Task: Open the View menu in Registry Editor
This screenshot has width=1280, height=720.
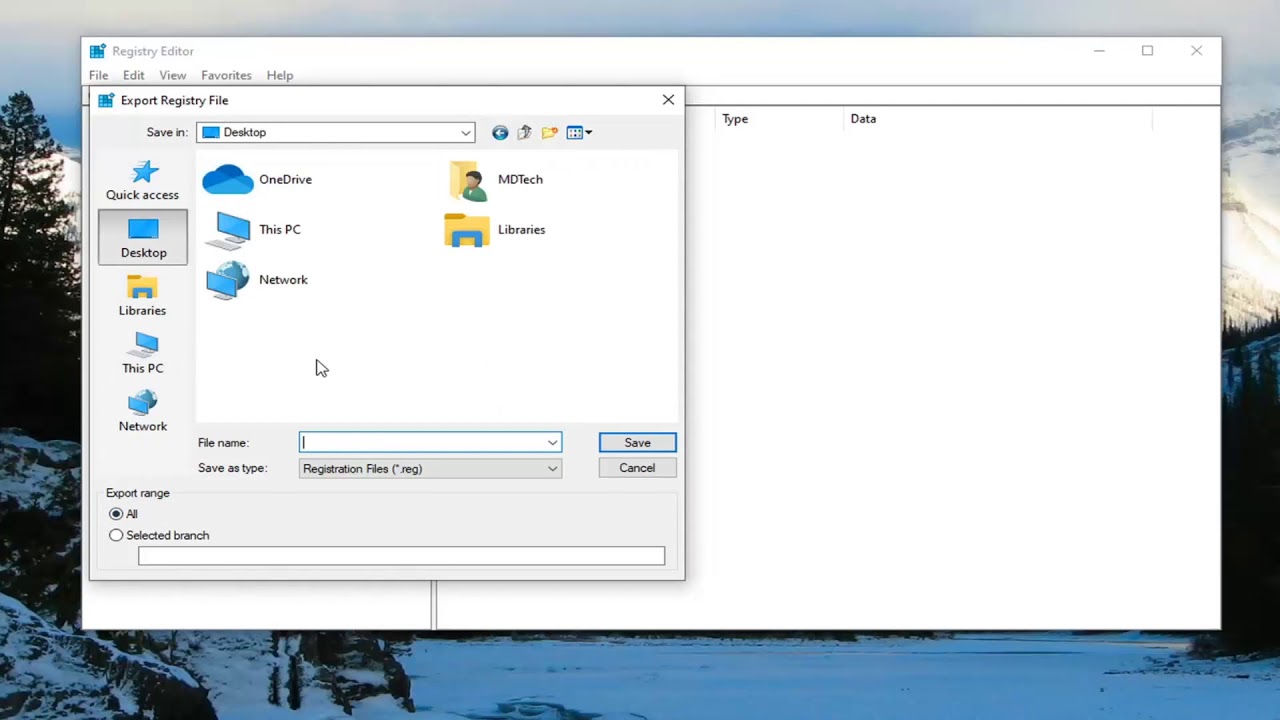Action: click(173, 75)
